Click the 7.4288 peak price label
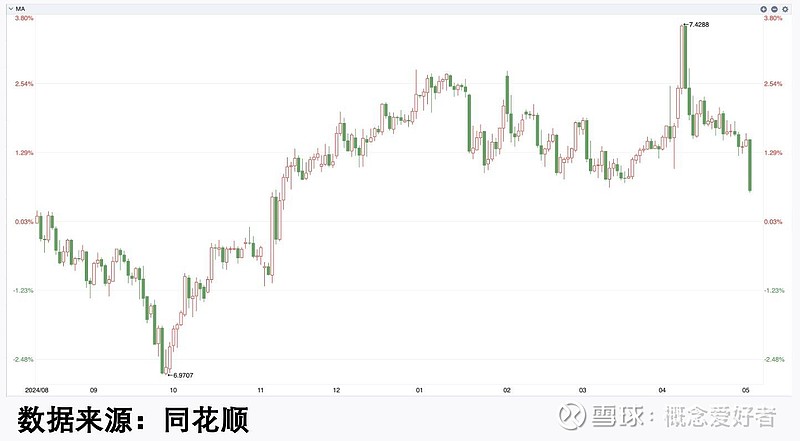The height and width of the screenshot is (441, 800). pyautogui.click(x=704, y=24)
